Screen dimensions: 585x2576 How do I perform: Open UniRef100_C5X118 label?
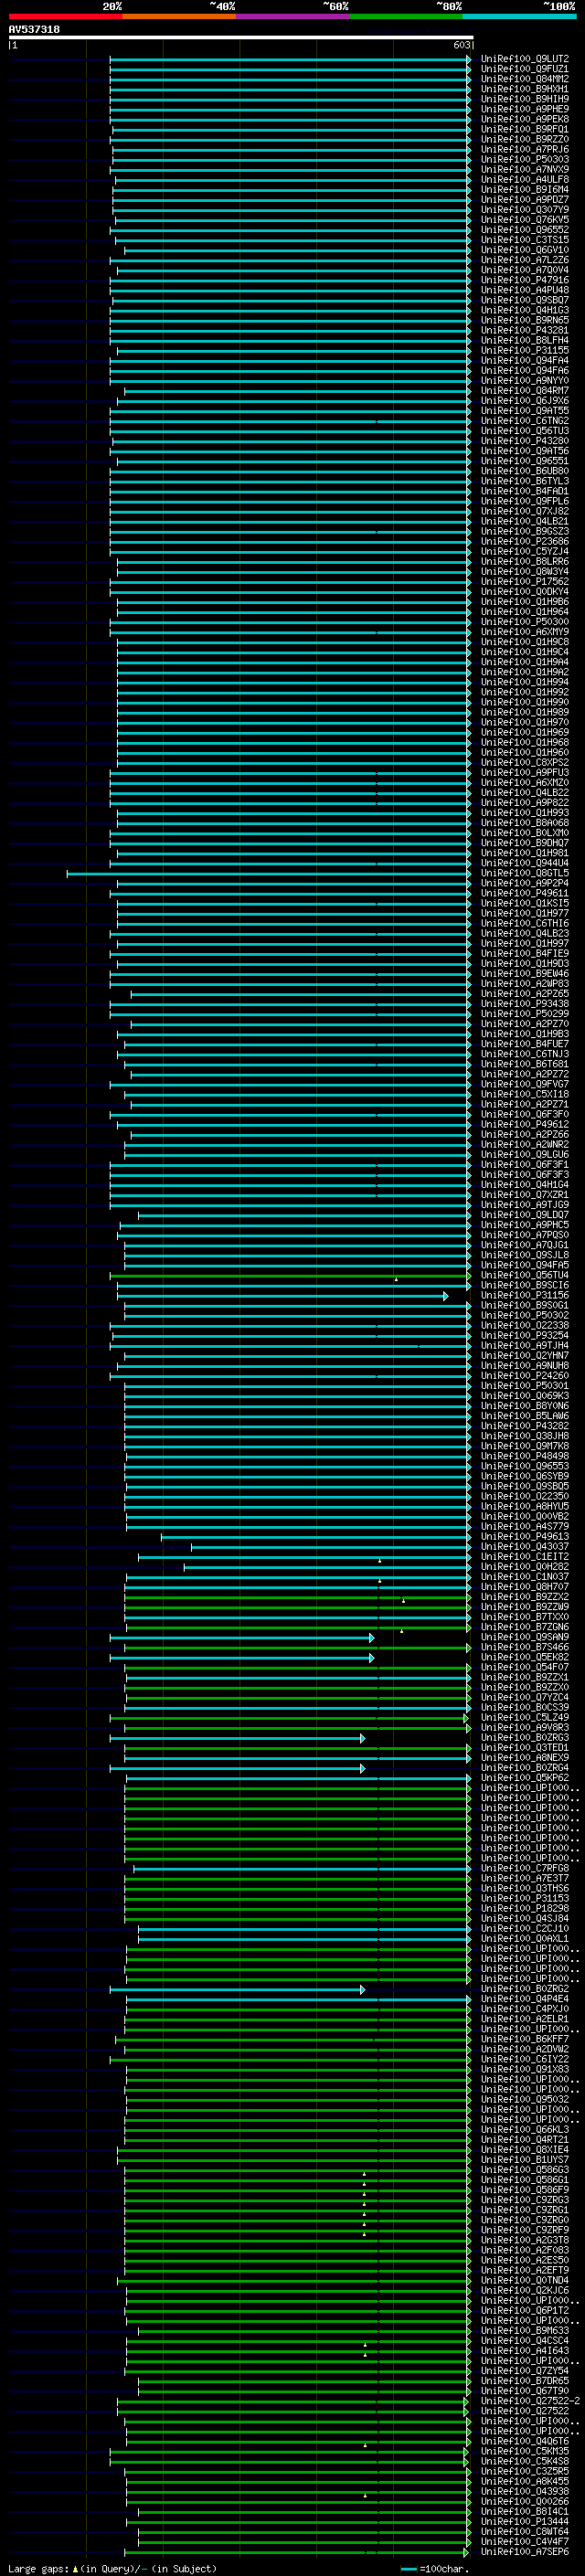(x=524, y=1094)
